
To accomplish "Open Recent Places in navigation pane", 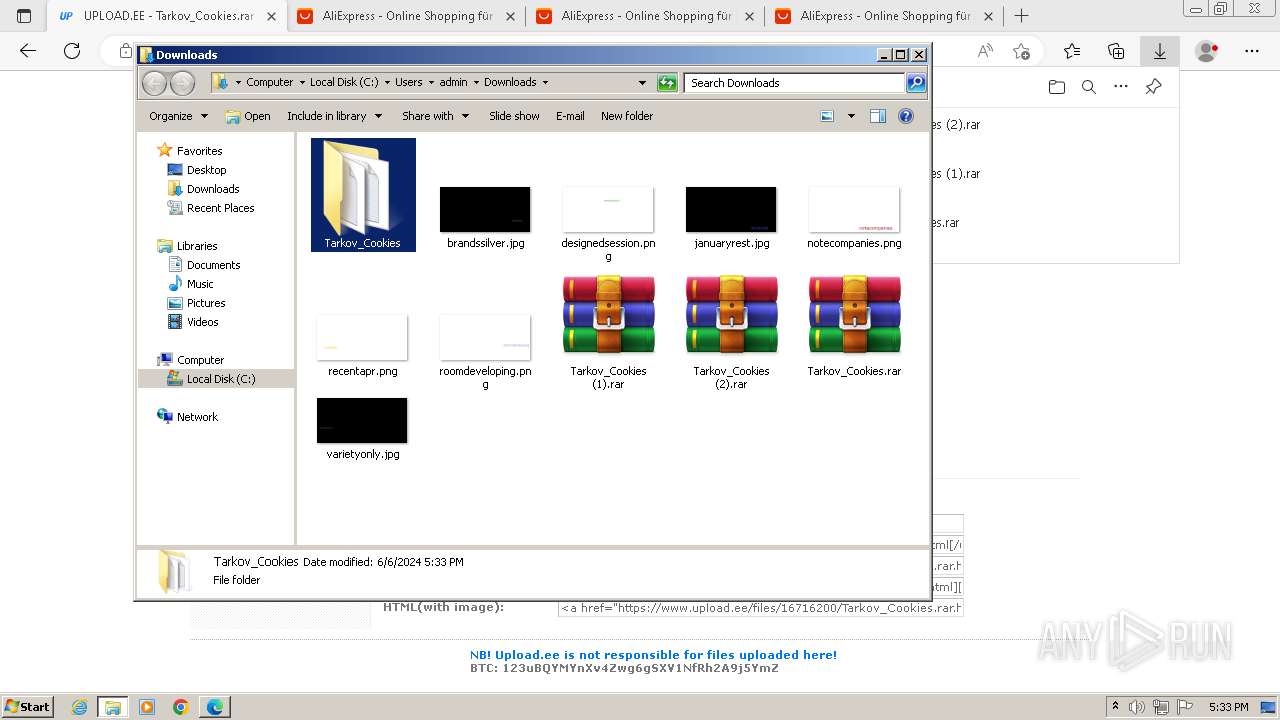I will pyautogui.click(x=220, y=208).
